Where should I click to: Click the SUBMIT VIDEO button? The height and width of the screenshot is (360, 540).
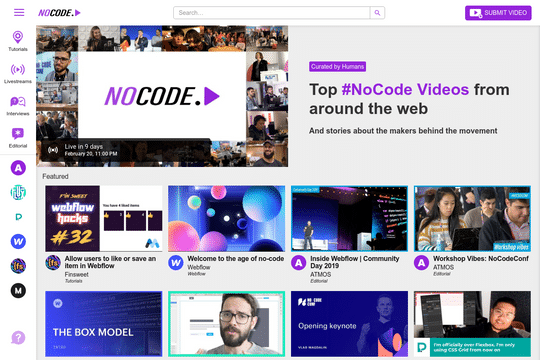[x=498, y=13]
